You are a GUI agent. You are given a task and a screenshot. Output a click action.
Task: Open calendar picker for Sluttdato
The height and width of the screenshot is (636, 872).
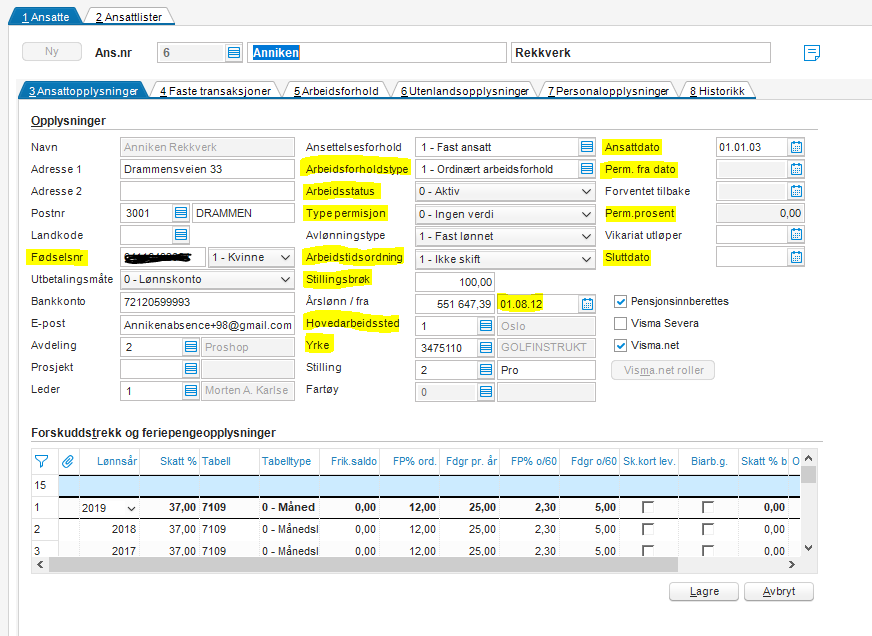click(797, 257)
